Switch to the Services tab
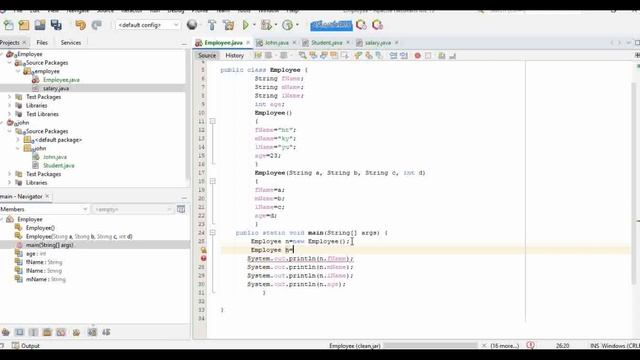Viewport: 640px width, 360px height. point(71,42)
